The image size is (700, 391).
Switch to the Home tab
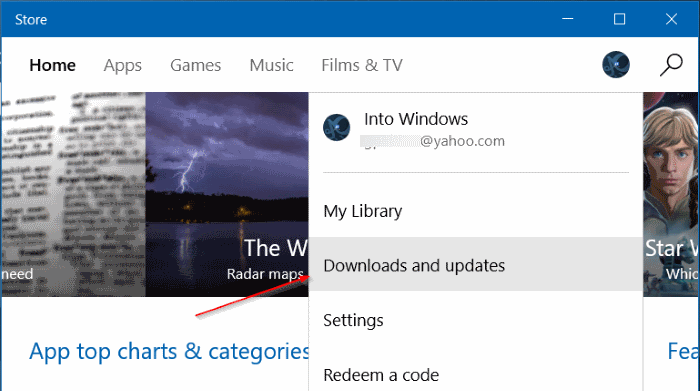53,65
